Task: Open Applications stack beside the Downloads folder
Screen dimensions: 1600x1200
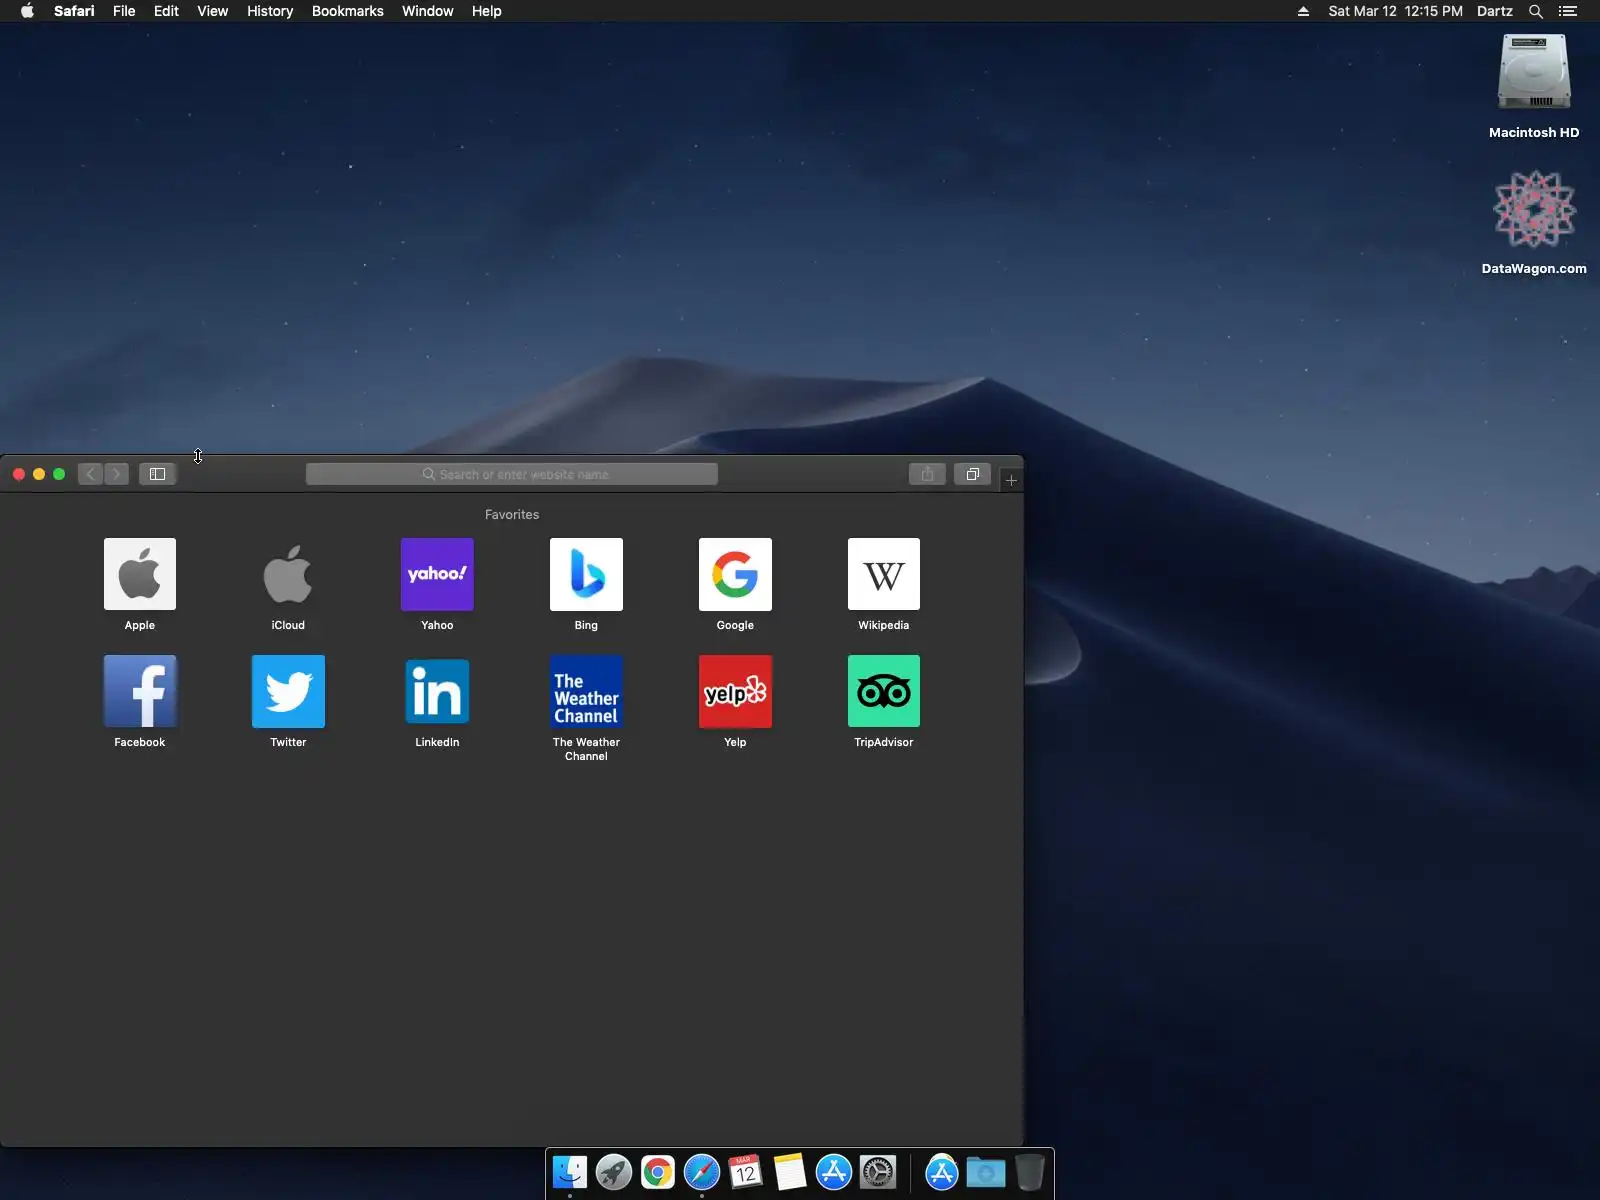Action: tap(942, 1172)
